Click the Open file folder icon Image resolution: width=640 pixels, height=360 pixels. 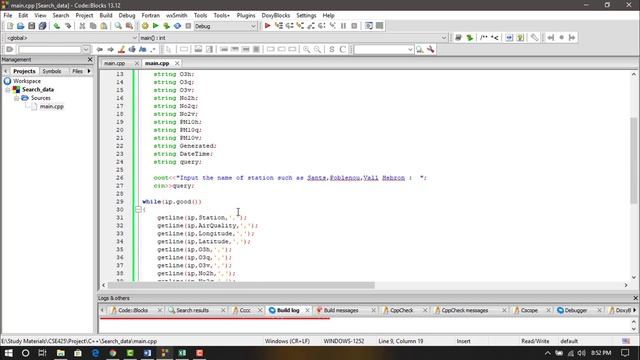click(x=20, y=26)
